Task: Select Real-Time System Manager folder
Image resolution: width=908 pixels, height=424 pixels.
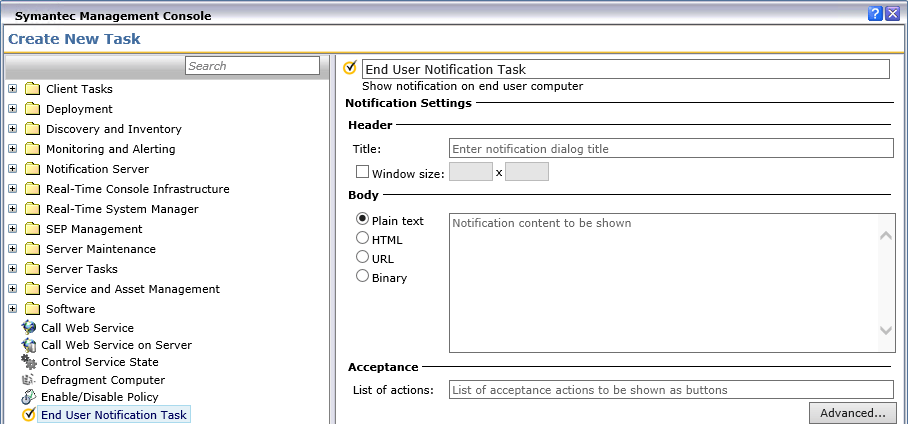Action: [121, 209]
